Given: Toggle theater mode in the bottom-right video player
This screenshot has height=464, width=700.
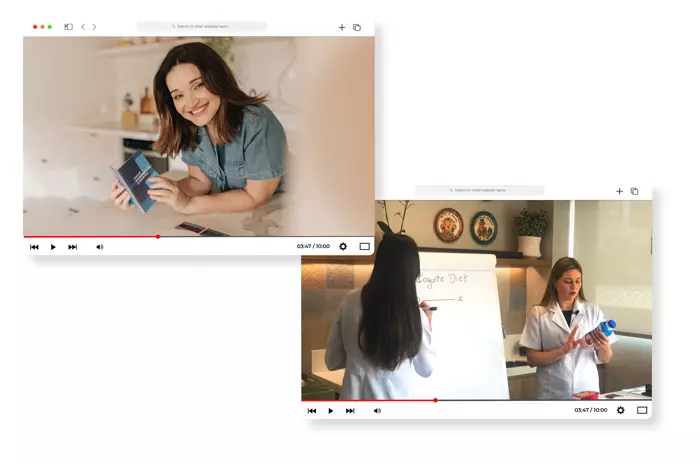Looking at the screenshot, I should pyautogui.click(x=642, y=410).
